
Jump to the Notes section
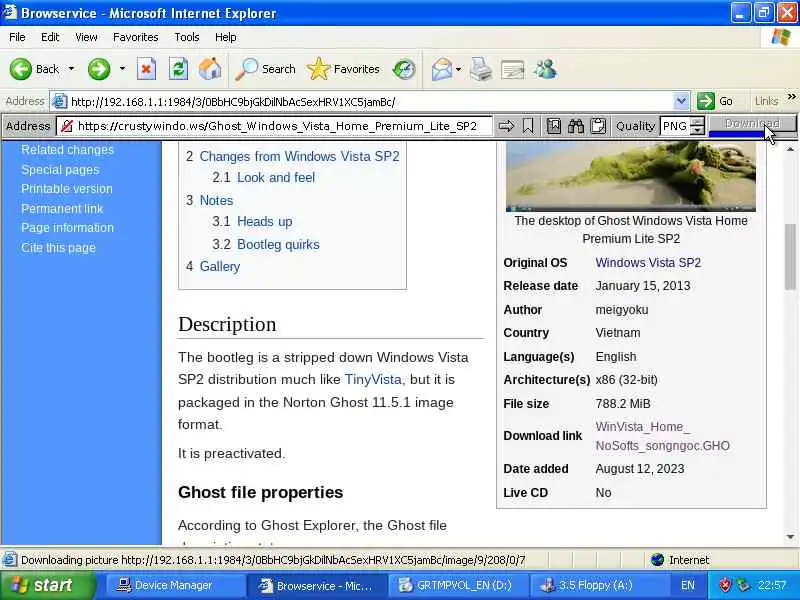click(x=216, y=201)
